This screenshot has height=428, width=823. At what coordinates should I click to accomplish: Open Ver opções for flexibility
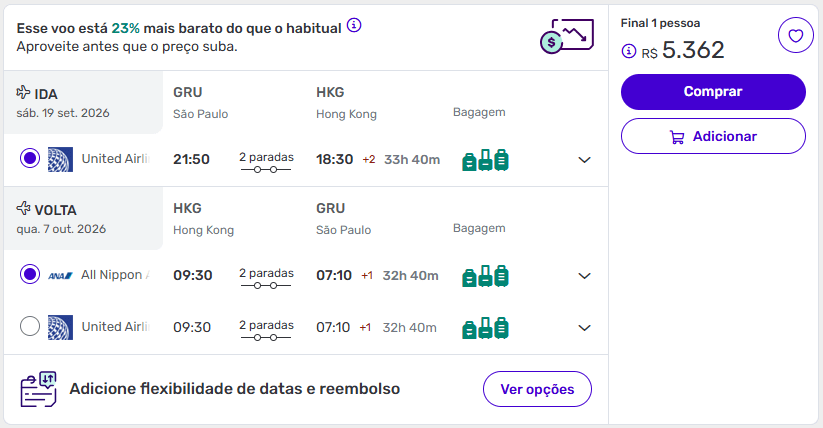pos(537,389)
